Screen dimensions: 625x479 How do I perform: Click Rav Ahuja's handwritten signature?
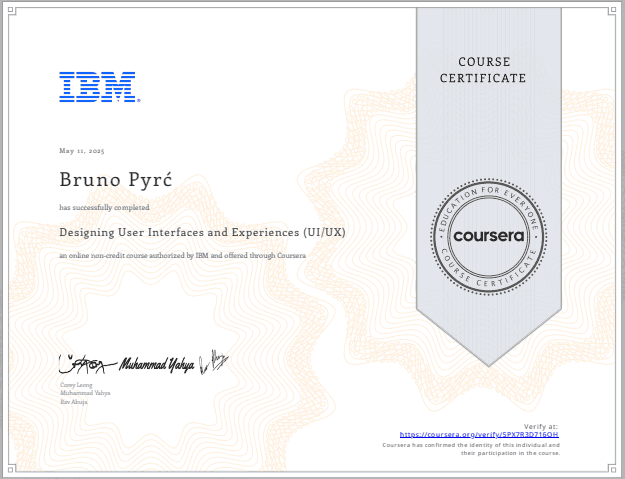214,362
